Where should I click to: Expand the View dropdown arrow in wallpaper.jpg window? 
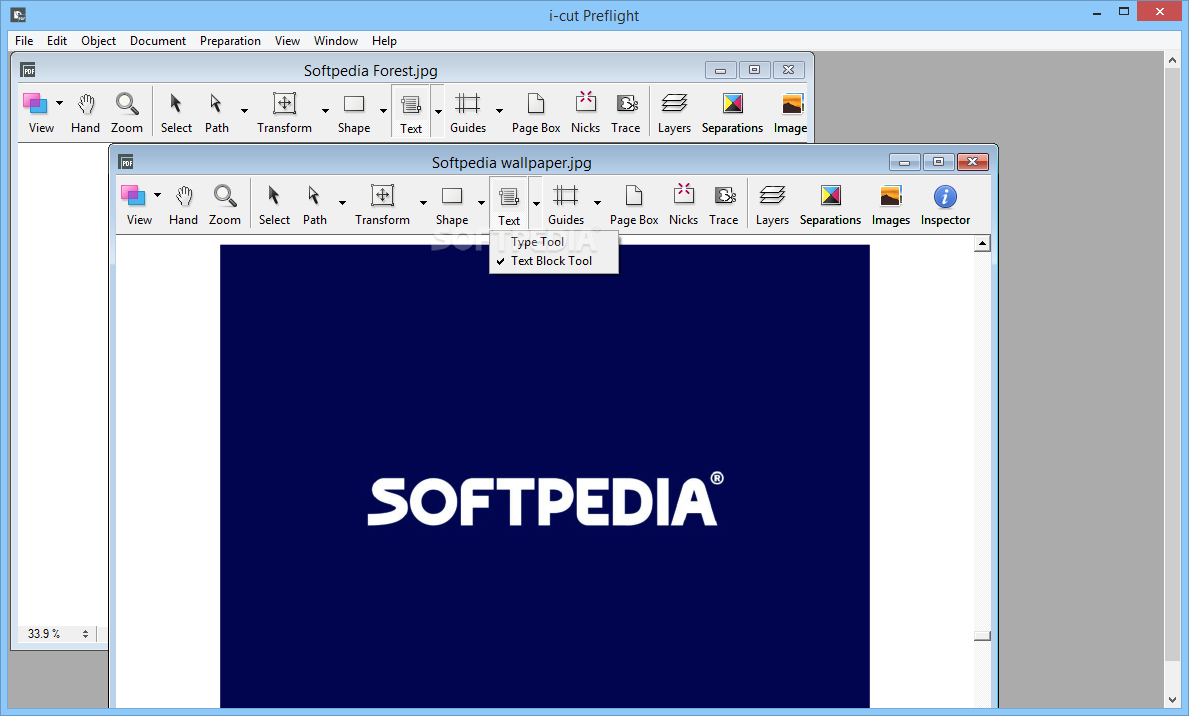click(x=157, y=195)
